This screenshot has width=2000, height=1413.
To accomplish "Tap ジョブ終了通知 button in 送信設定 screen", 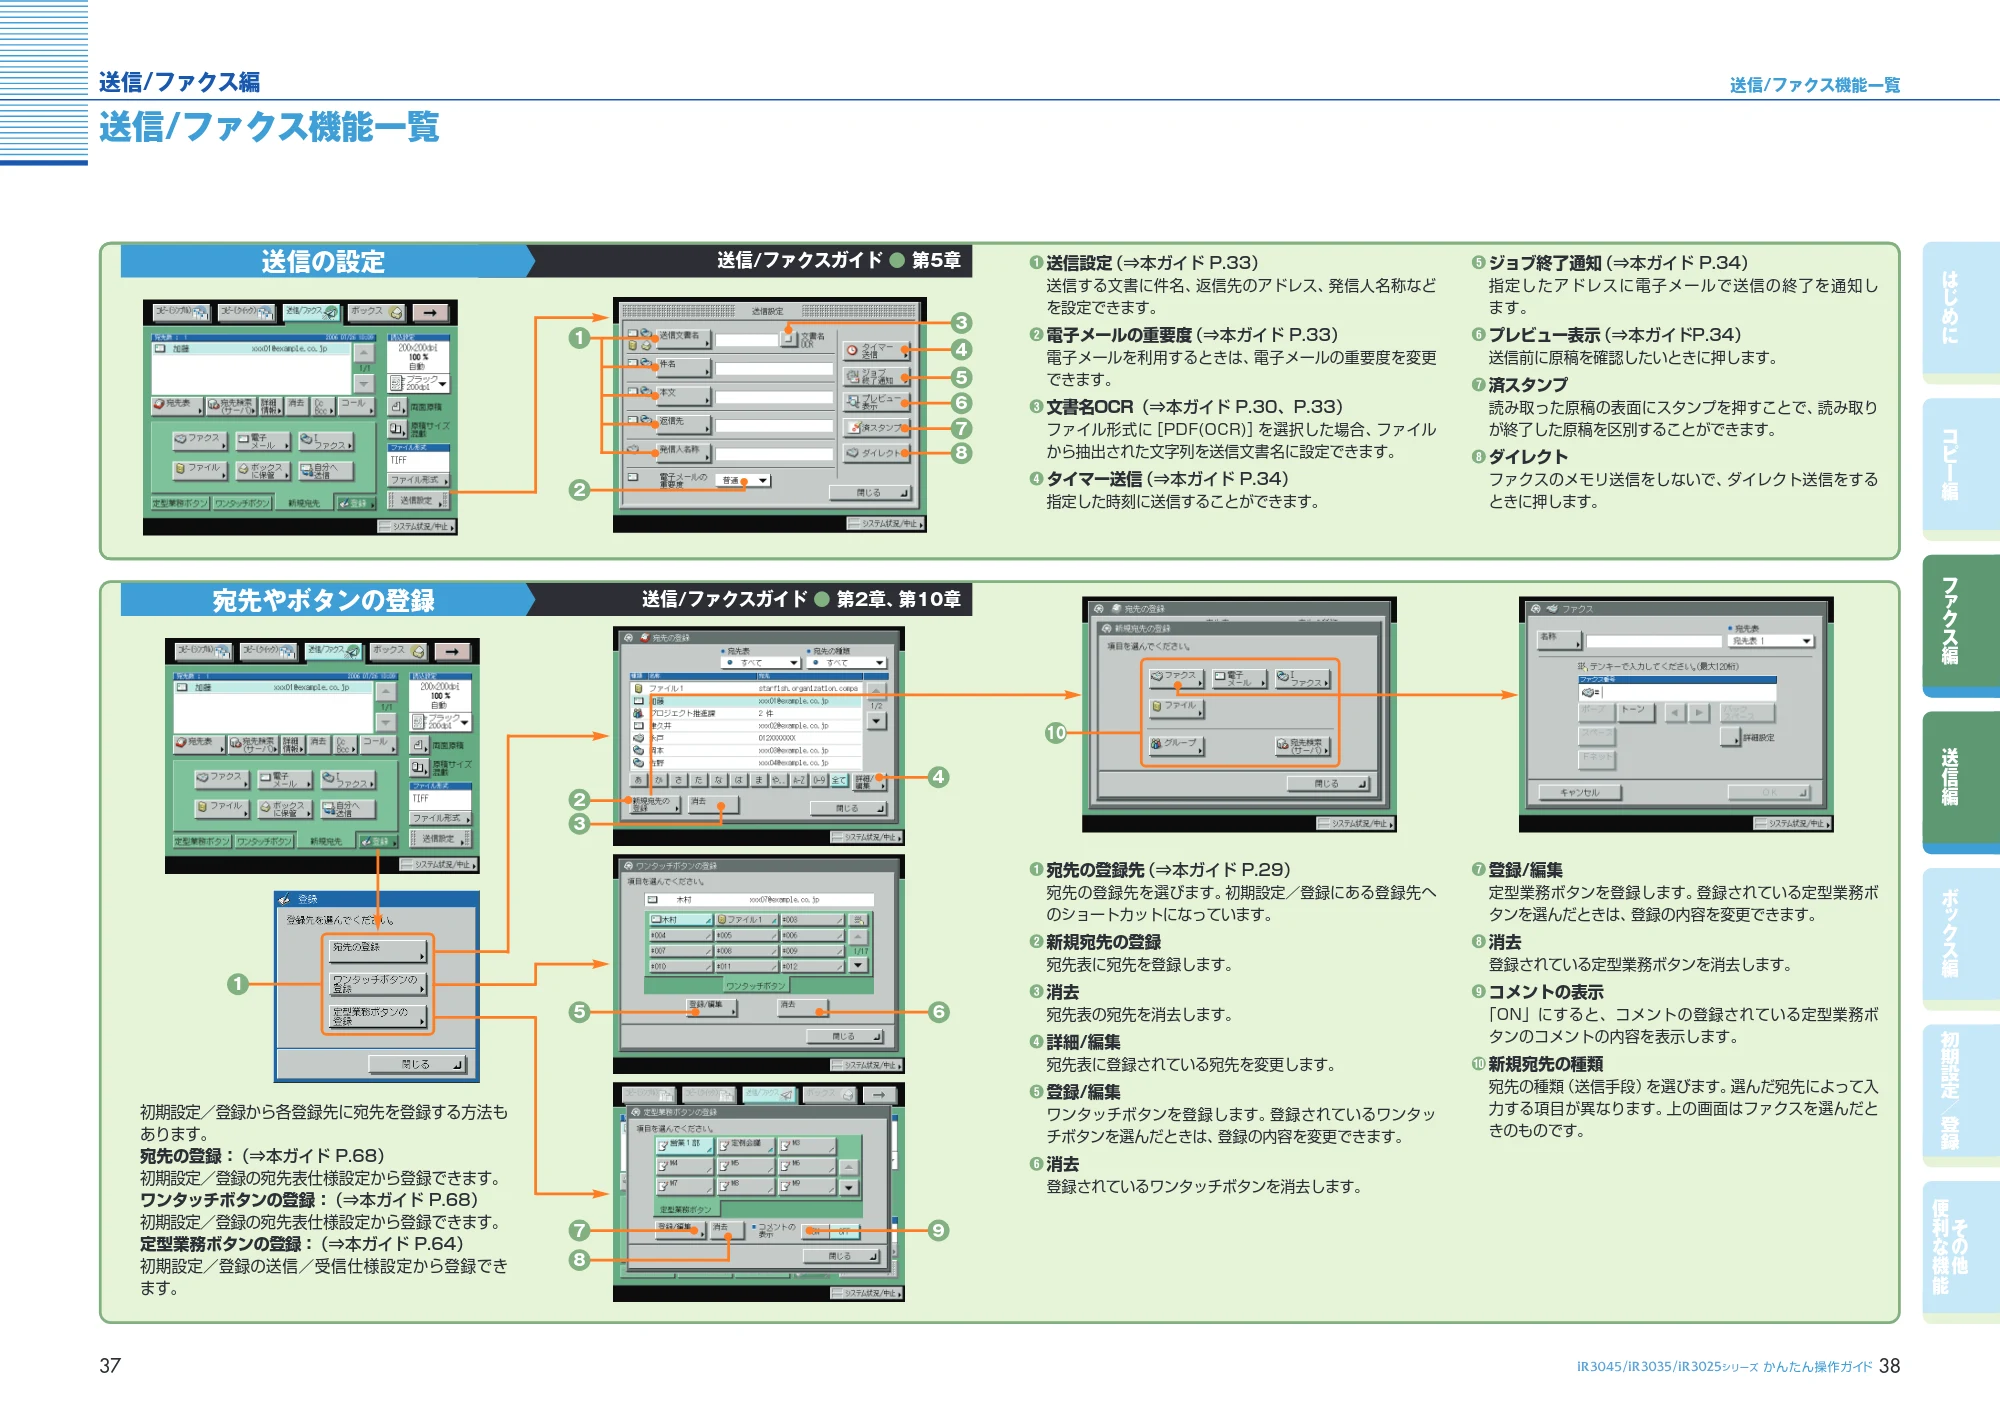I will 876,377.
